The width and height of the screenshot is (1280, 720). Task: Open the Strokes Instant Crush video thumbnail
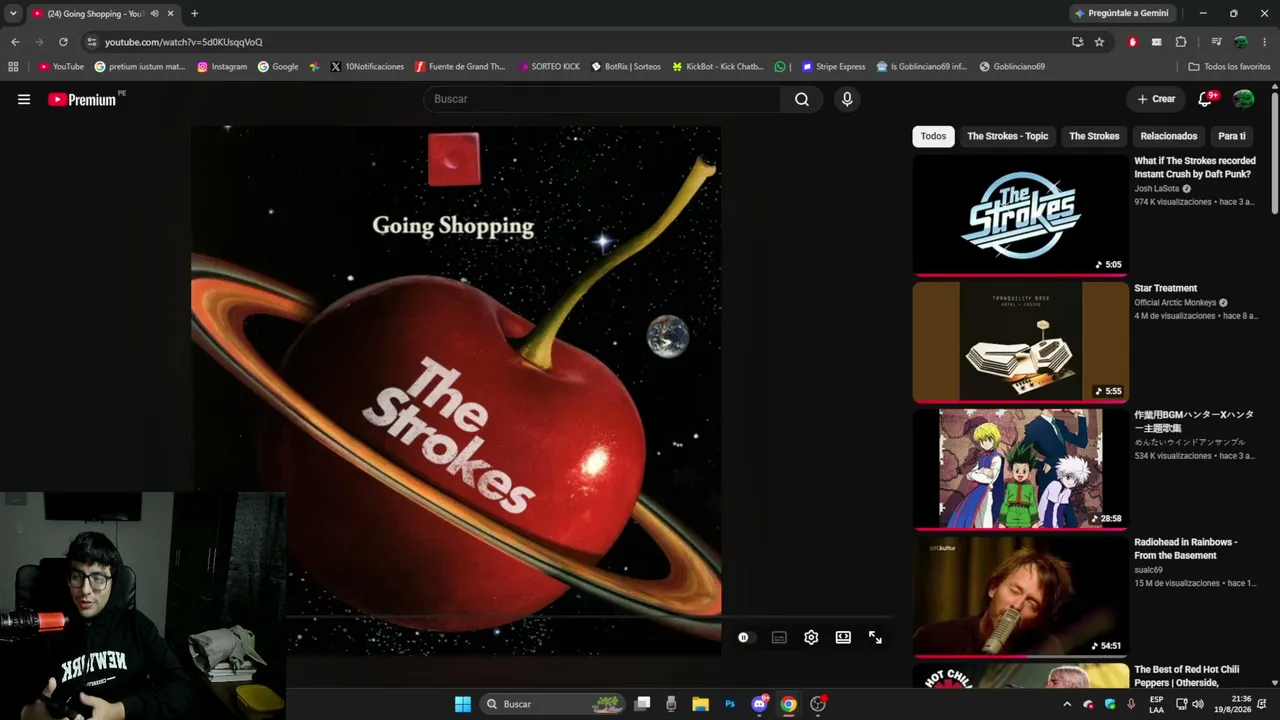[x=1020, y=214]
